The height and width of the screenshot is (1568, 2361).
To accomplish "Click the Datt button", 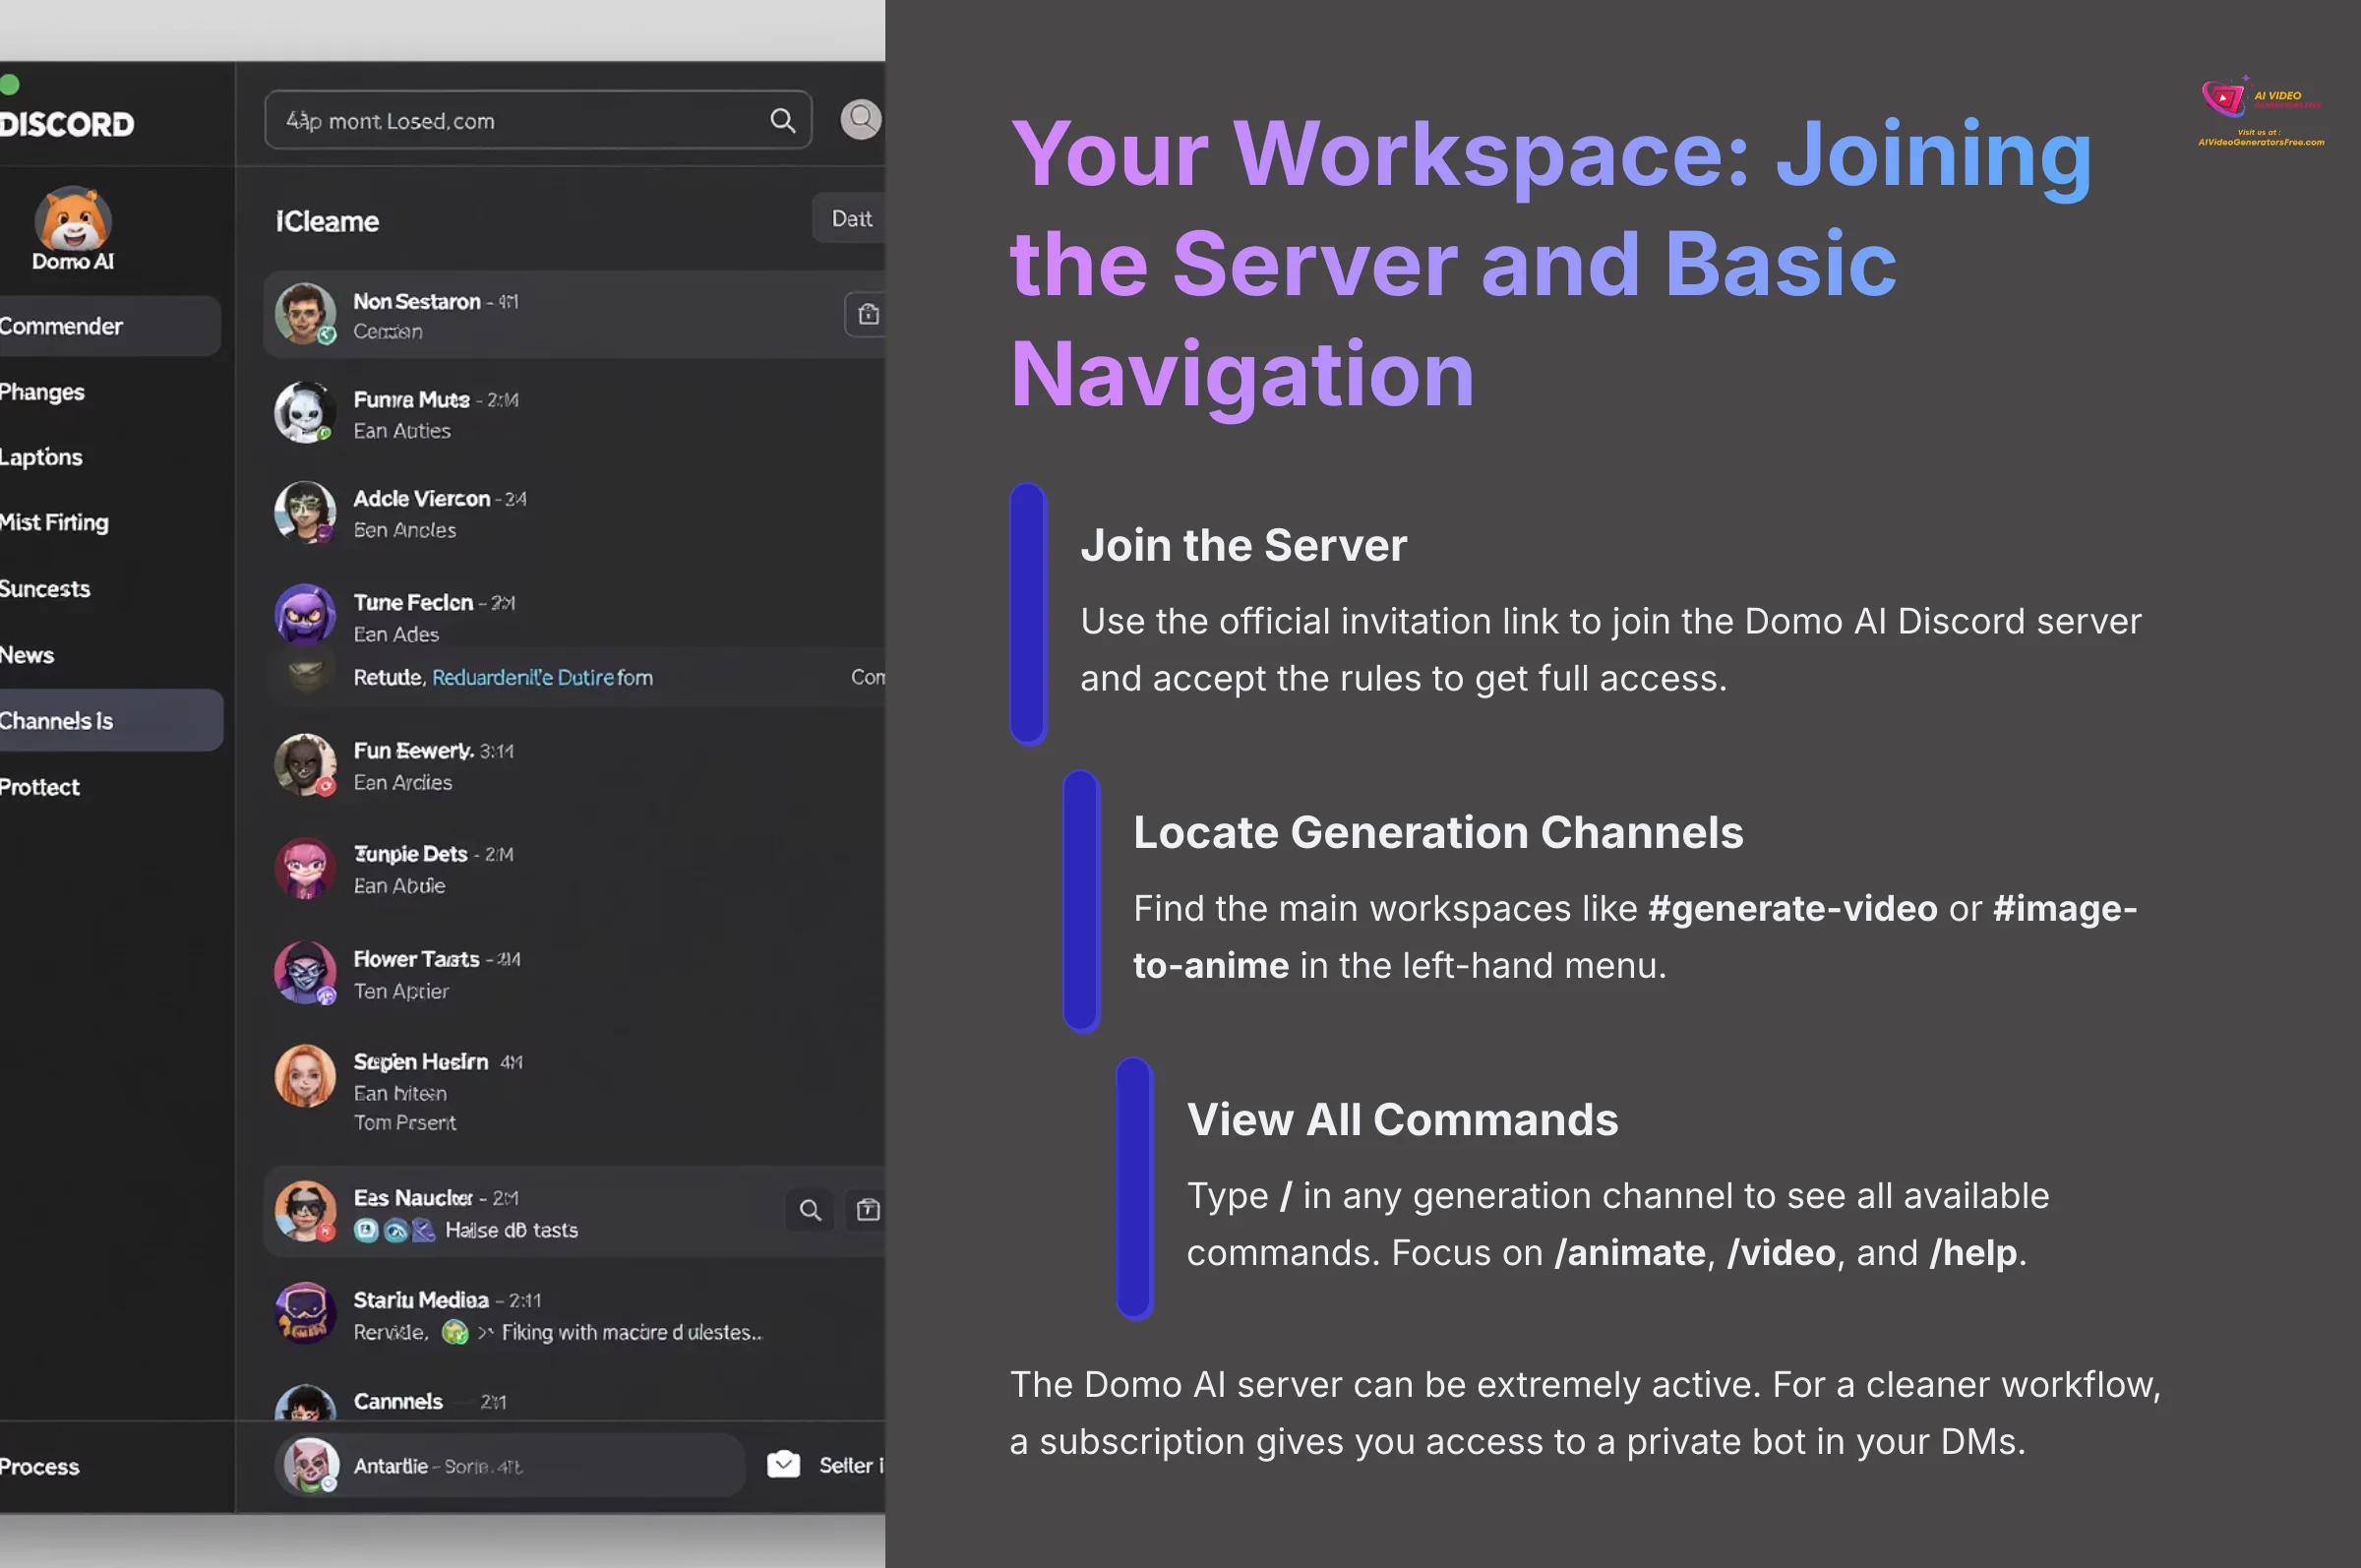I will (x=849, y=219).
